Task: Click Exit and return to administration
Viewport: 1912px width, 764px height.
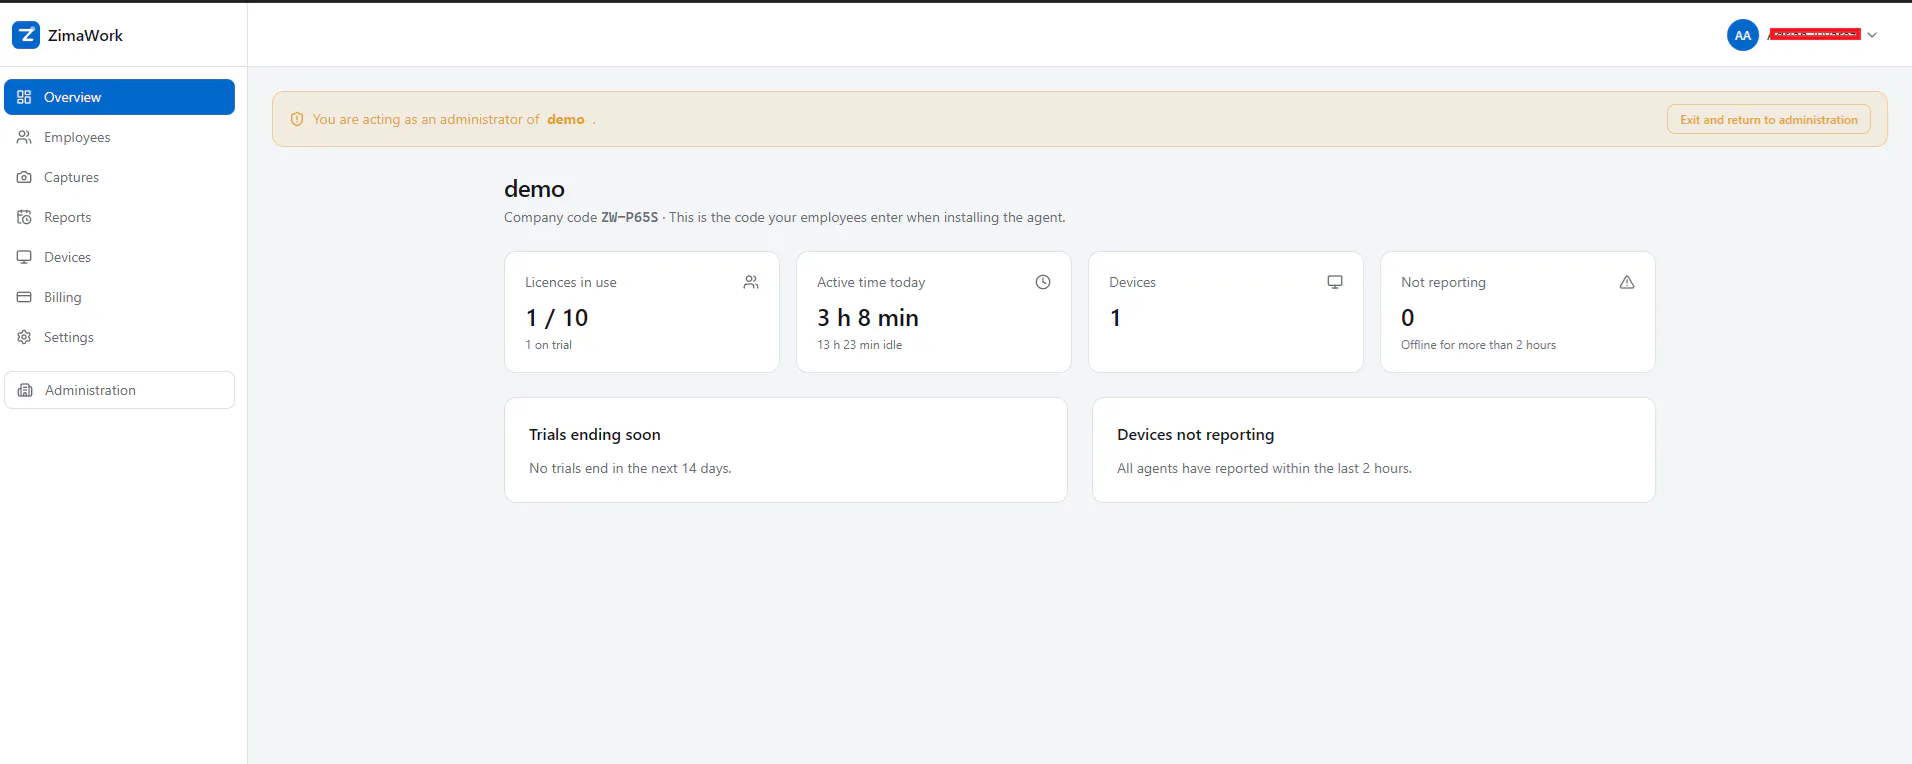Action: pyautogui.click(x=1769, y=119)
